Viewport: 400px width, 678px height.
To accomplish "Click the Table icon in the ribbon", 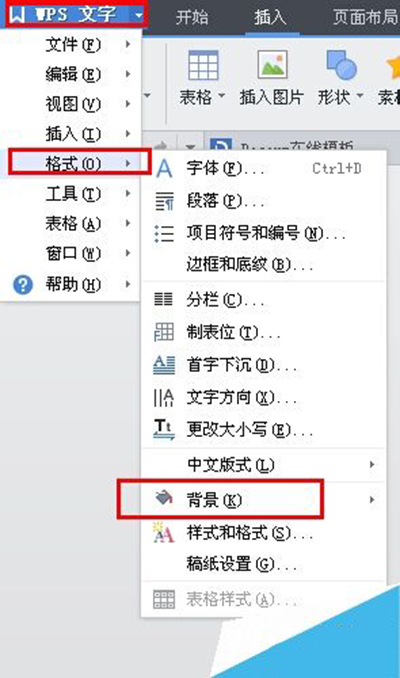I will point(203,65).
